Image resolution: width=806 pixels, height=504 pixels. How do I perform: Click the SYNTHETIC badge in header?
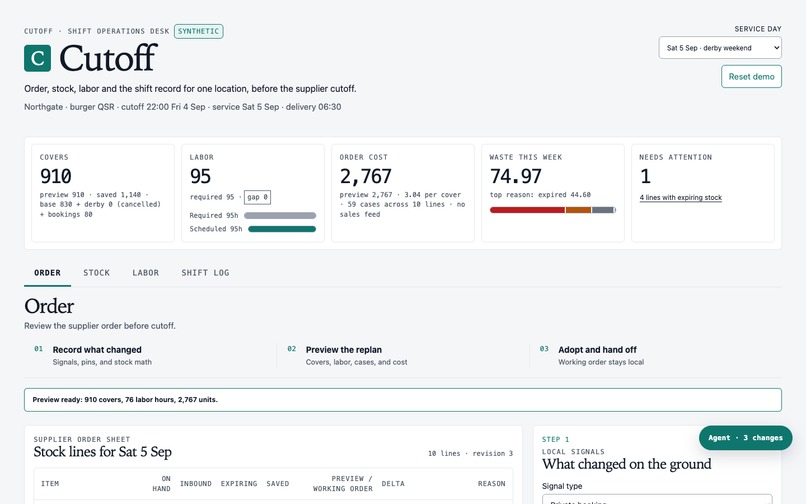click(x=198, y=31)
